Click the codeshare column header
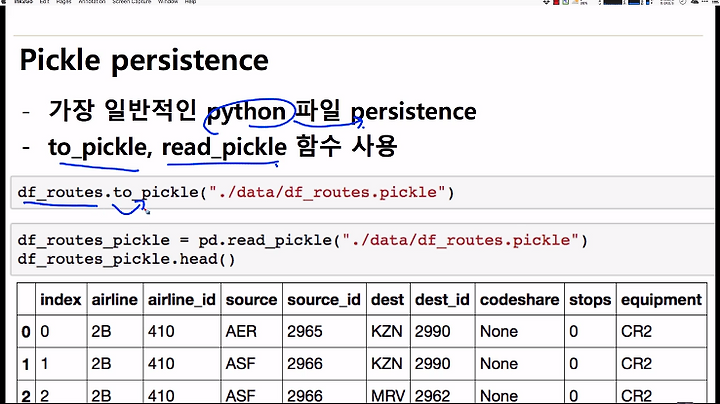Viewport: 720px width, 404px height. point(519,300)
